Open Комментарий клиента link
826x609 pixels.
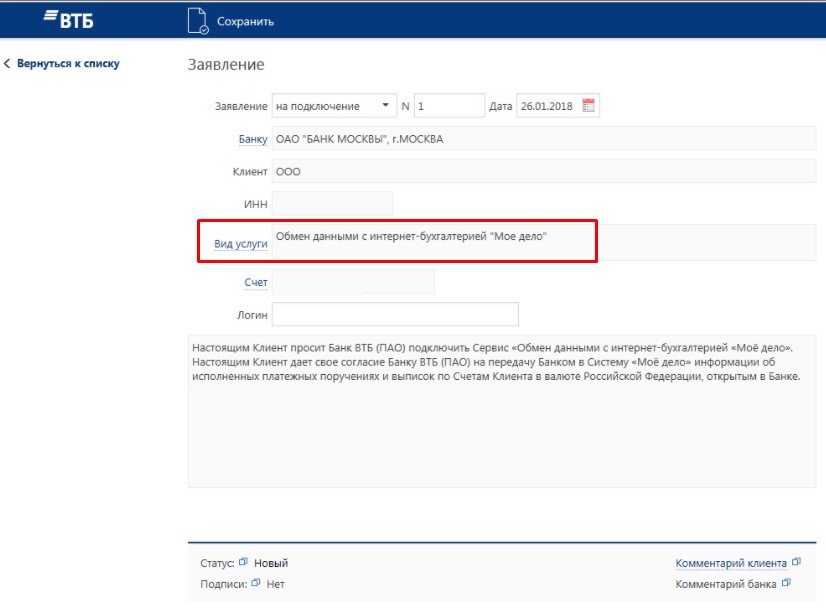click(730, 563)
